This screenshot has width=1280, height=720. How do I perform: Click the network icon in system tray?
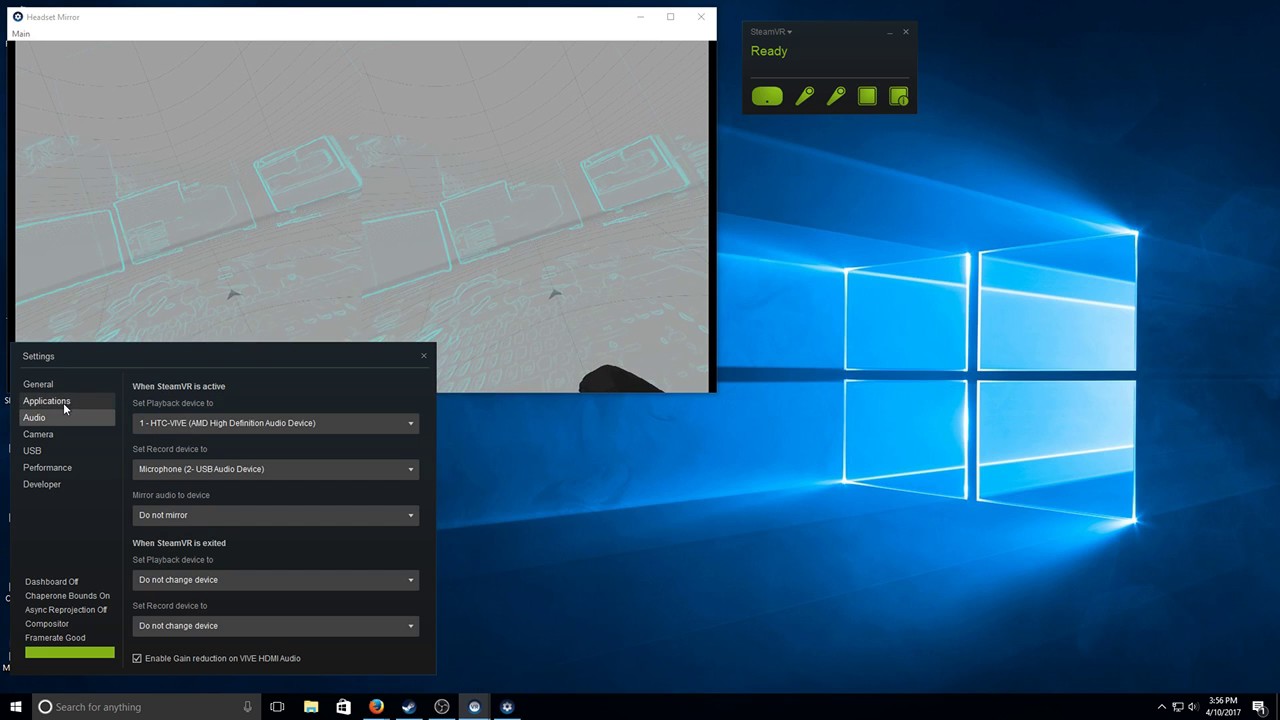tap(1178, 707)
